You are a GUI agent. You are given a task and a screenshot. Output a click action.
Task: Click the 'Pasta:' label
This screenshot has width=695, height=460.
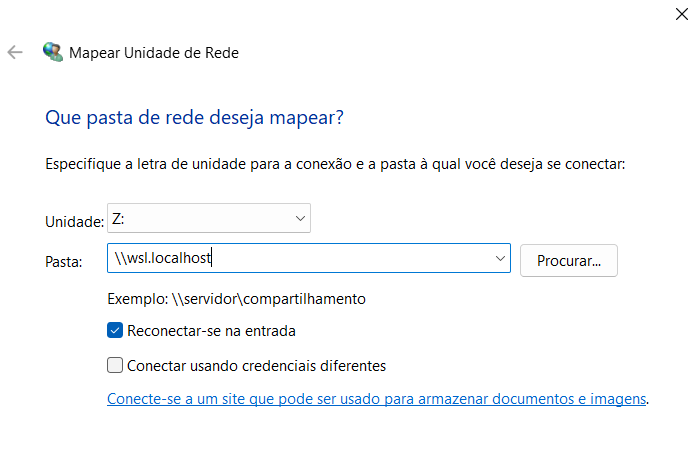[63, 261]
